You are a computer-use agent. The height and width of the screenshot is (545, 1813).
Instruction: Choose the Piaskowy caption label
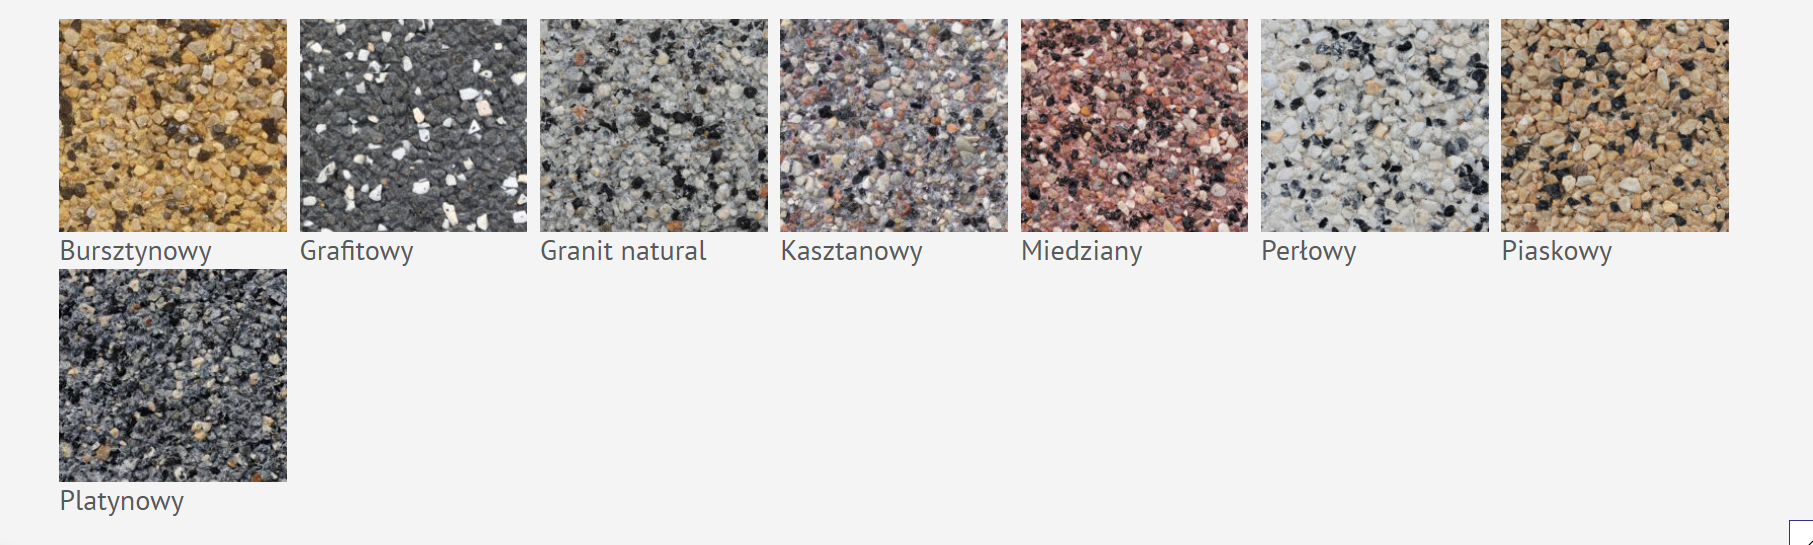click(x=1557, y=251)
